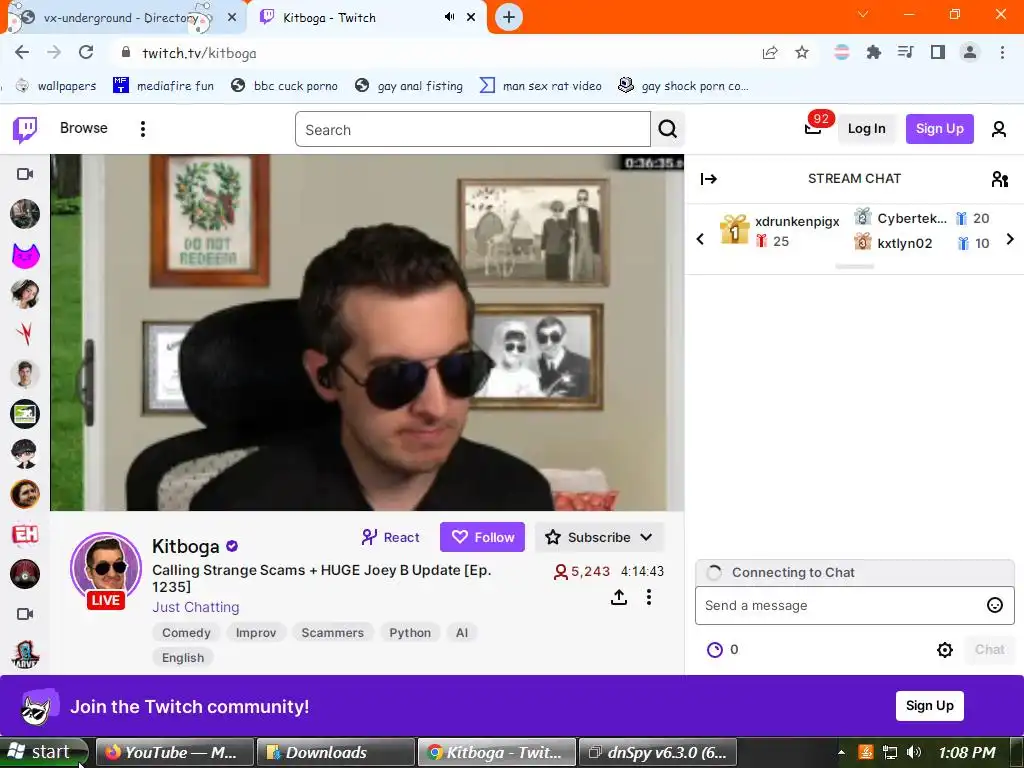1024x768 pixels.
Task: Switch to dnSpy v6.3.0 taskbar window
Action: tap(658, 752)
